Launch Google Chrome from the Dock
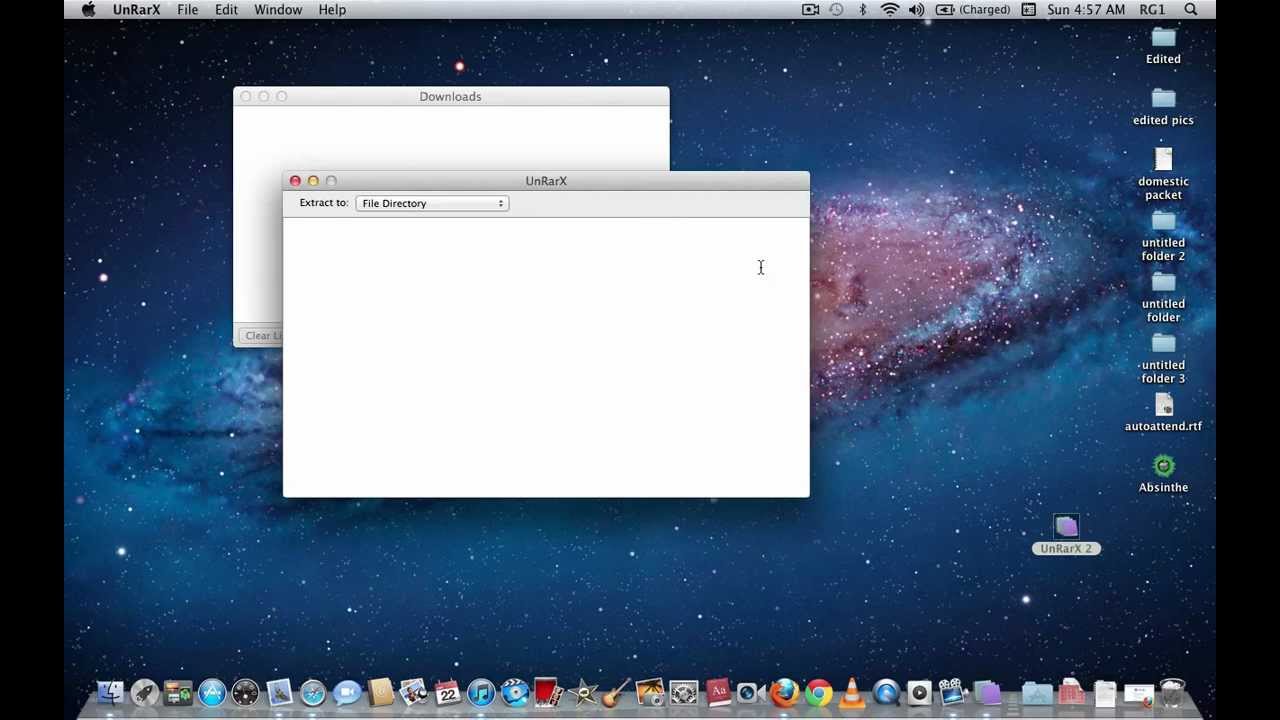 [x=819, y=692]
